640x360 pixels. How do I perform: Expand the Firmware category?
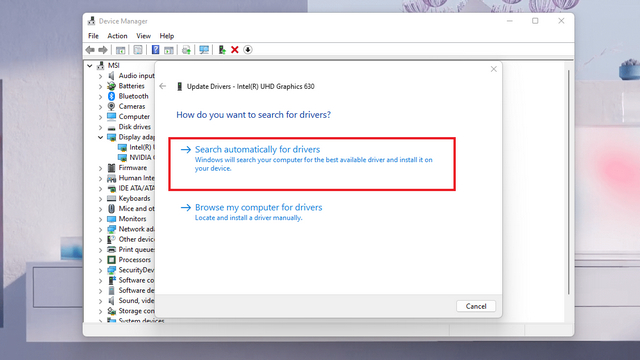pos(100,168)
